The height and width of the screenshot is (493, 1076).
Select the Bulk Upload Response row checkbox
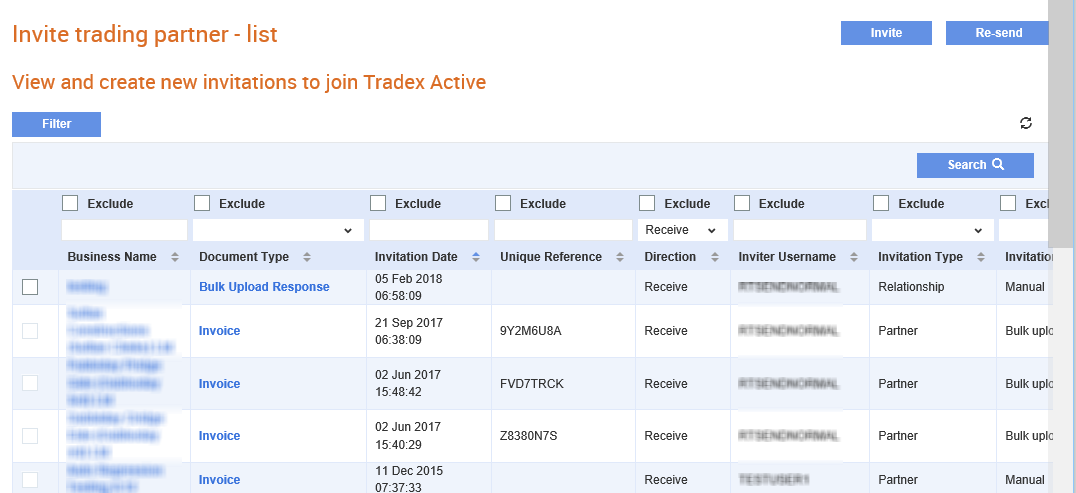point(30,287)
